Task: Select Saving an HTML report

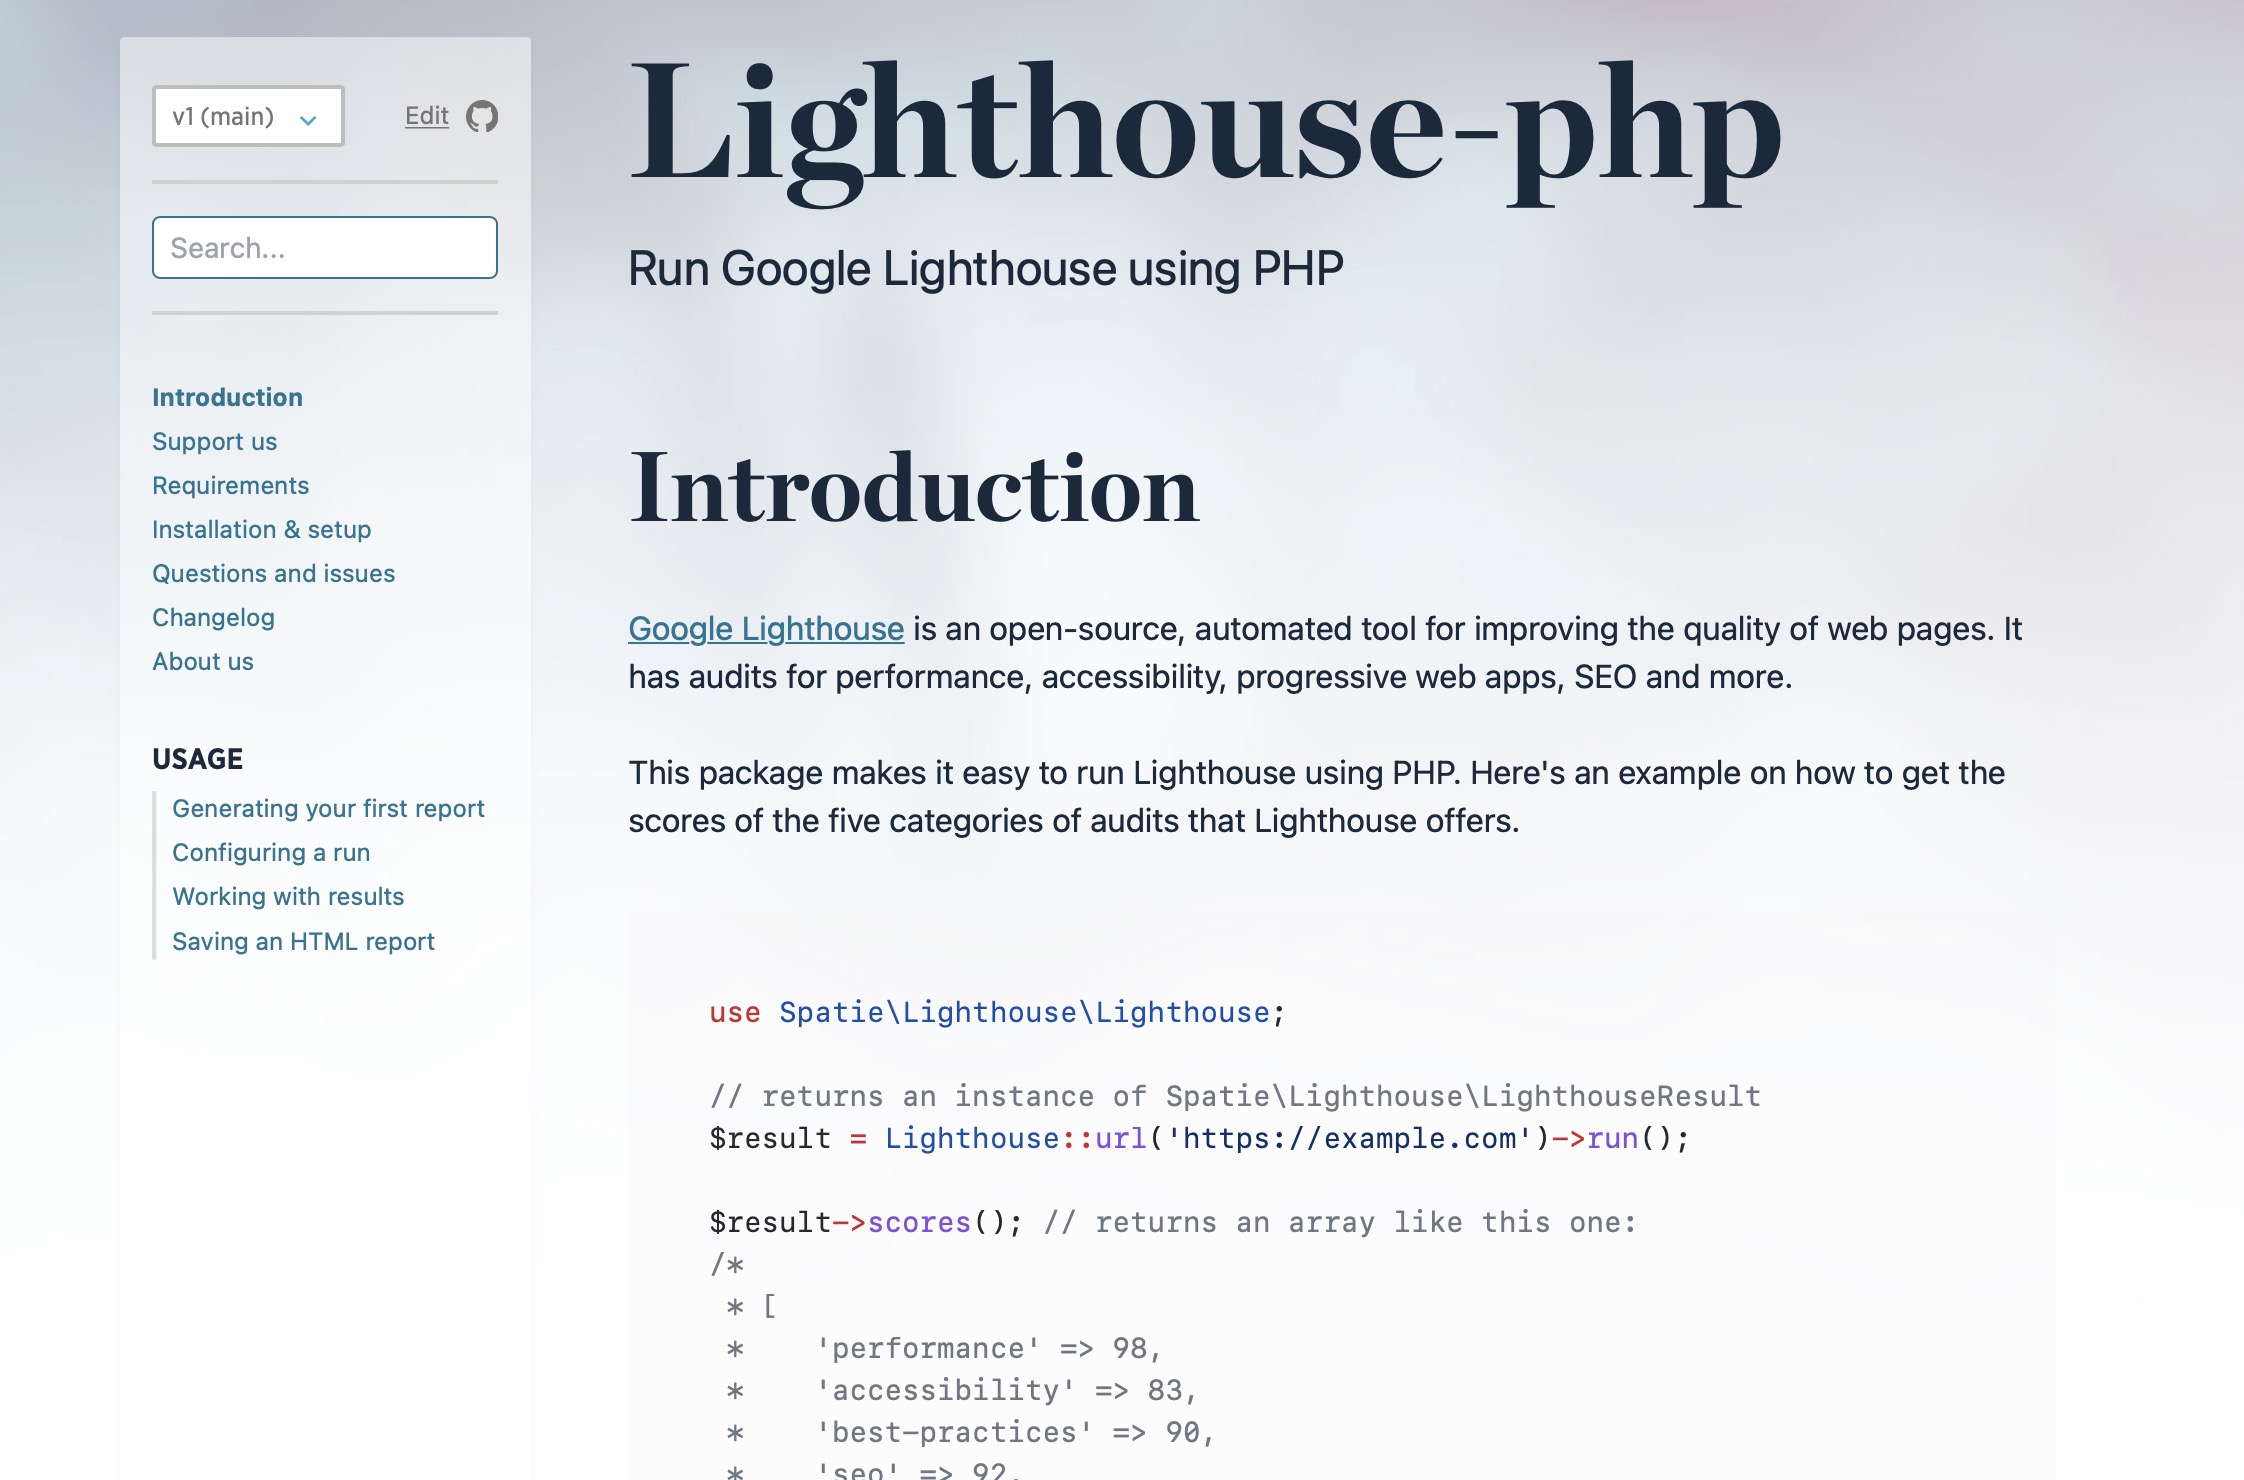Action: 303,941
